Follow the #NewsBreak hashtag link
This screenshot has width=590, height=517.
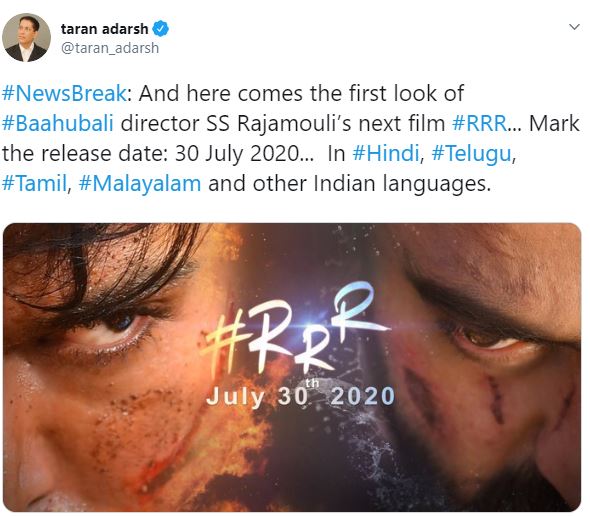[x=64, y=93]
